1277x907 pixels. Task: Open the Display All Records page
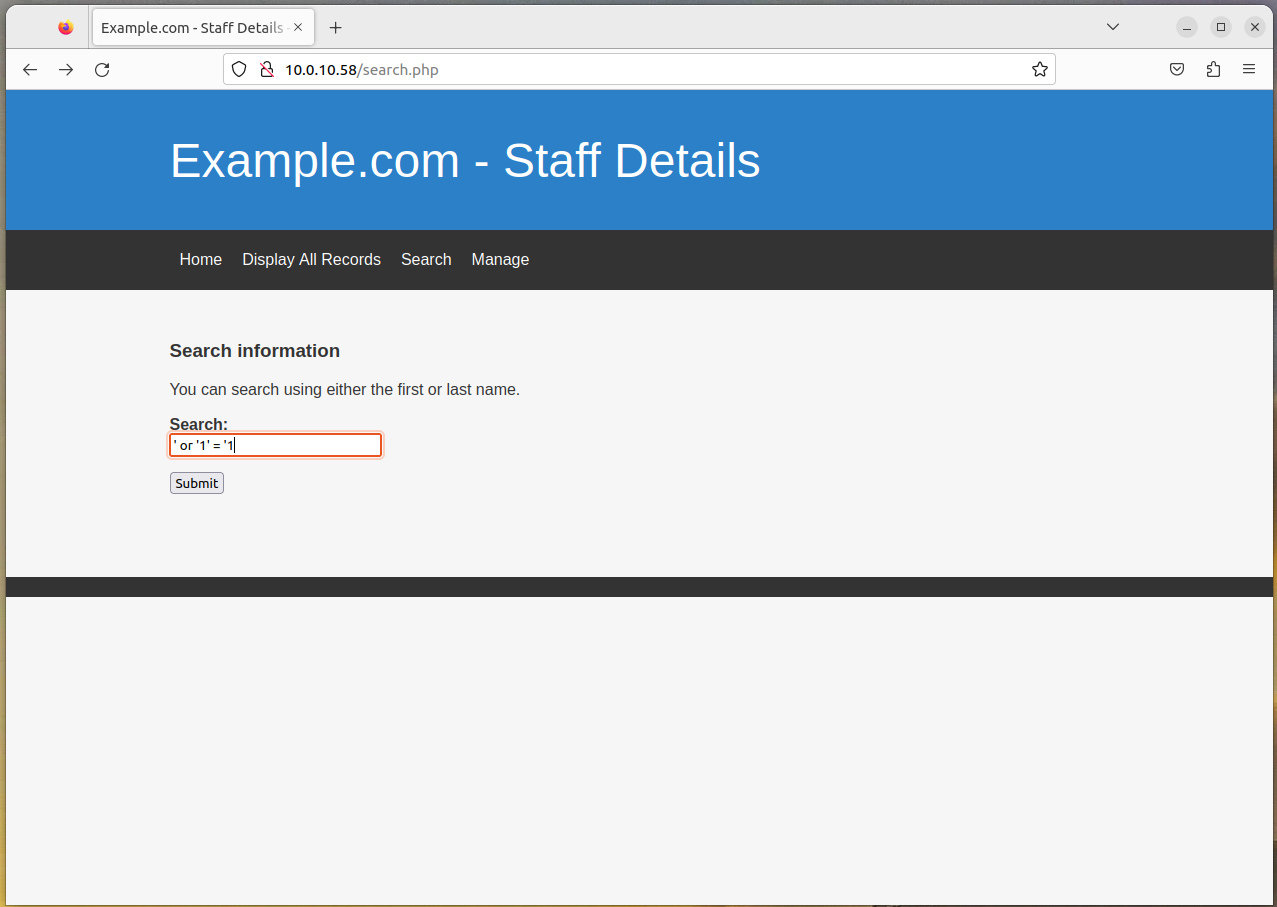point(311,260)
